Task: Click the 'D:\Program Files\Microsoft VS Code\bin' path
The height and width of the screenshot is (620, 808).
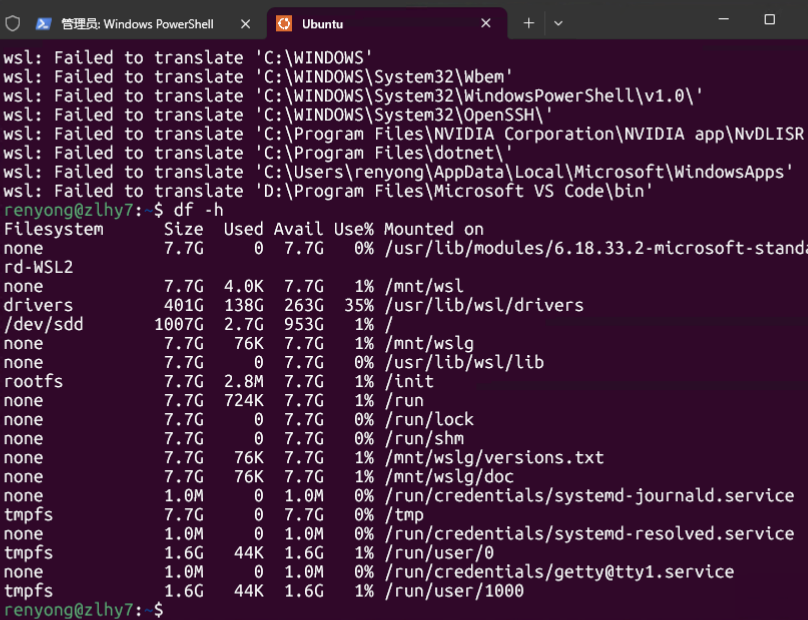Action: (x=454, y=191)
